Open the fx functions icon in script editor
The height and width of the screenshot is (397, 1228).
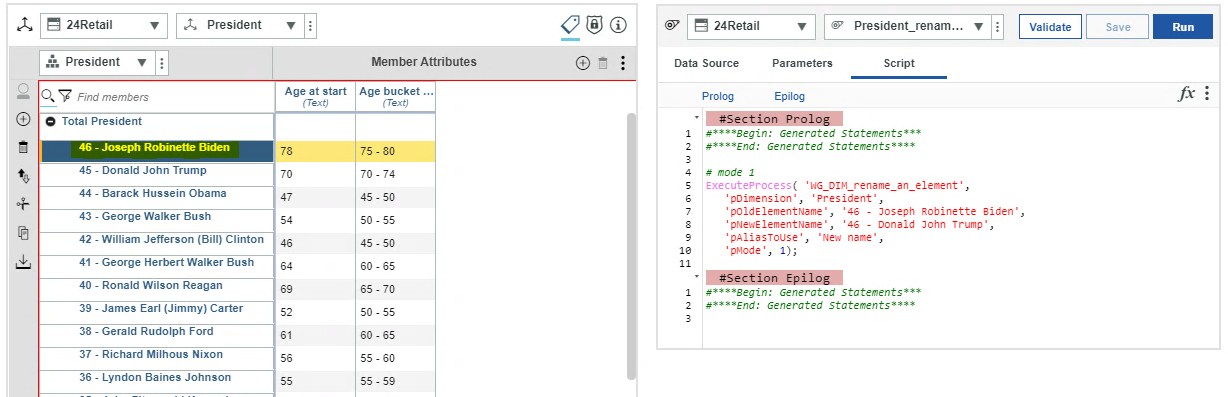1187,93
